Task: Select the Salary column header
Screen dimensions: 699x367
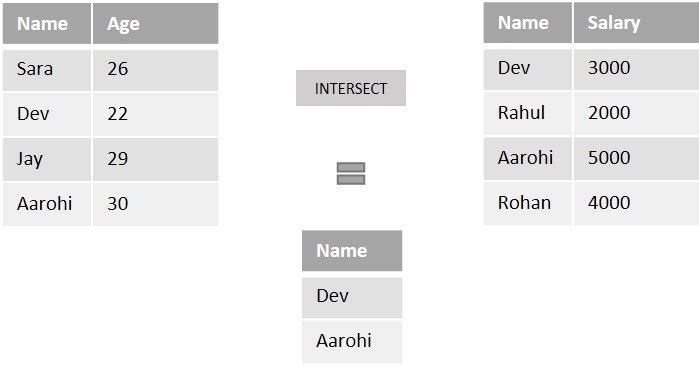Action: 636,23
